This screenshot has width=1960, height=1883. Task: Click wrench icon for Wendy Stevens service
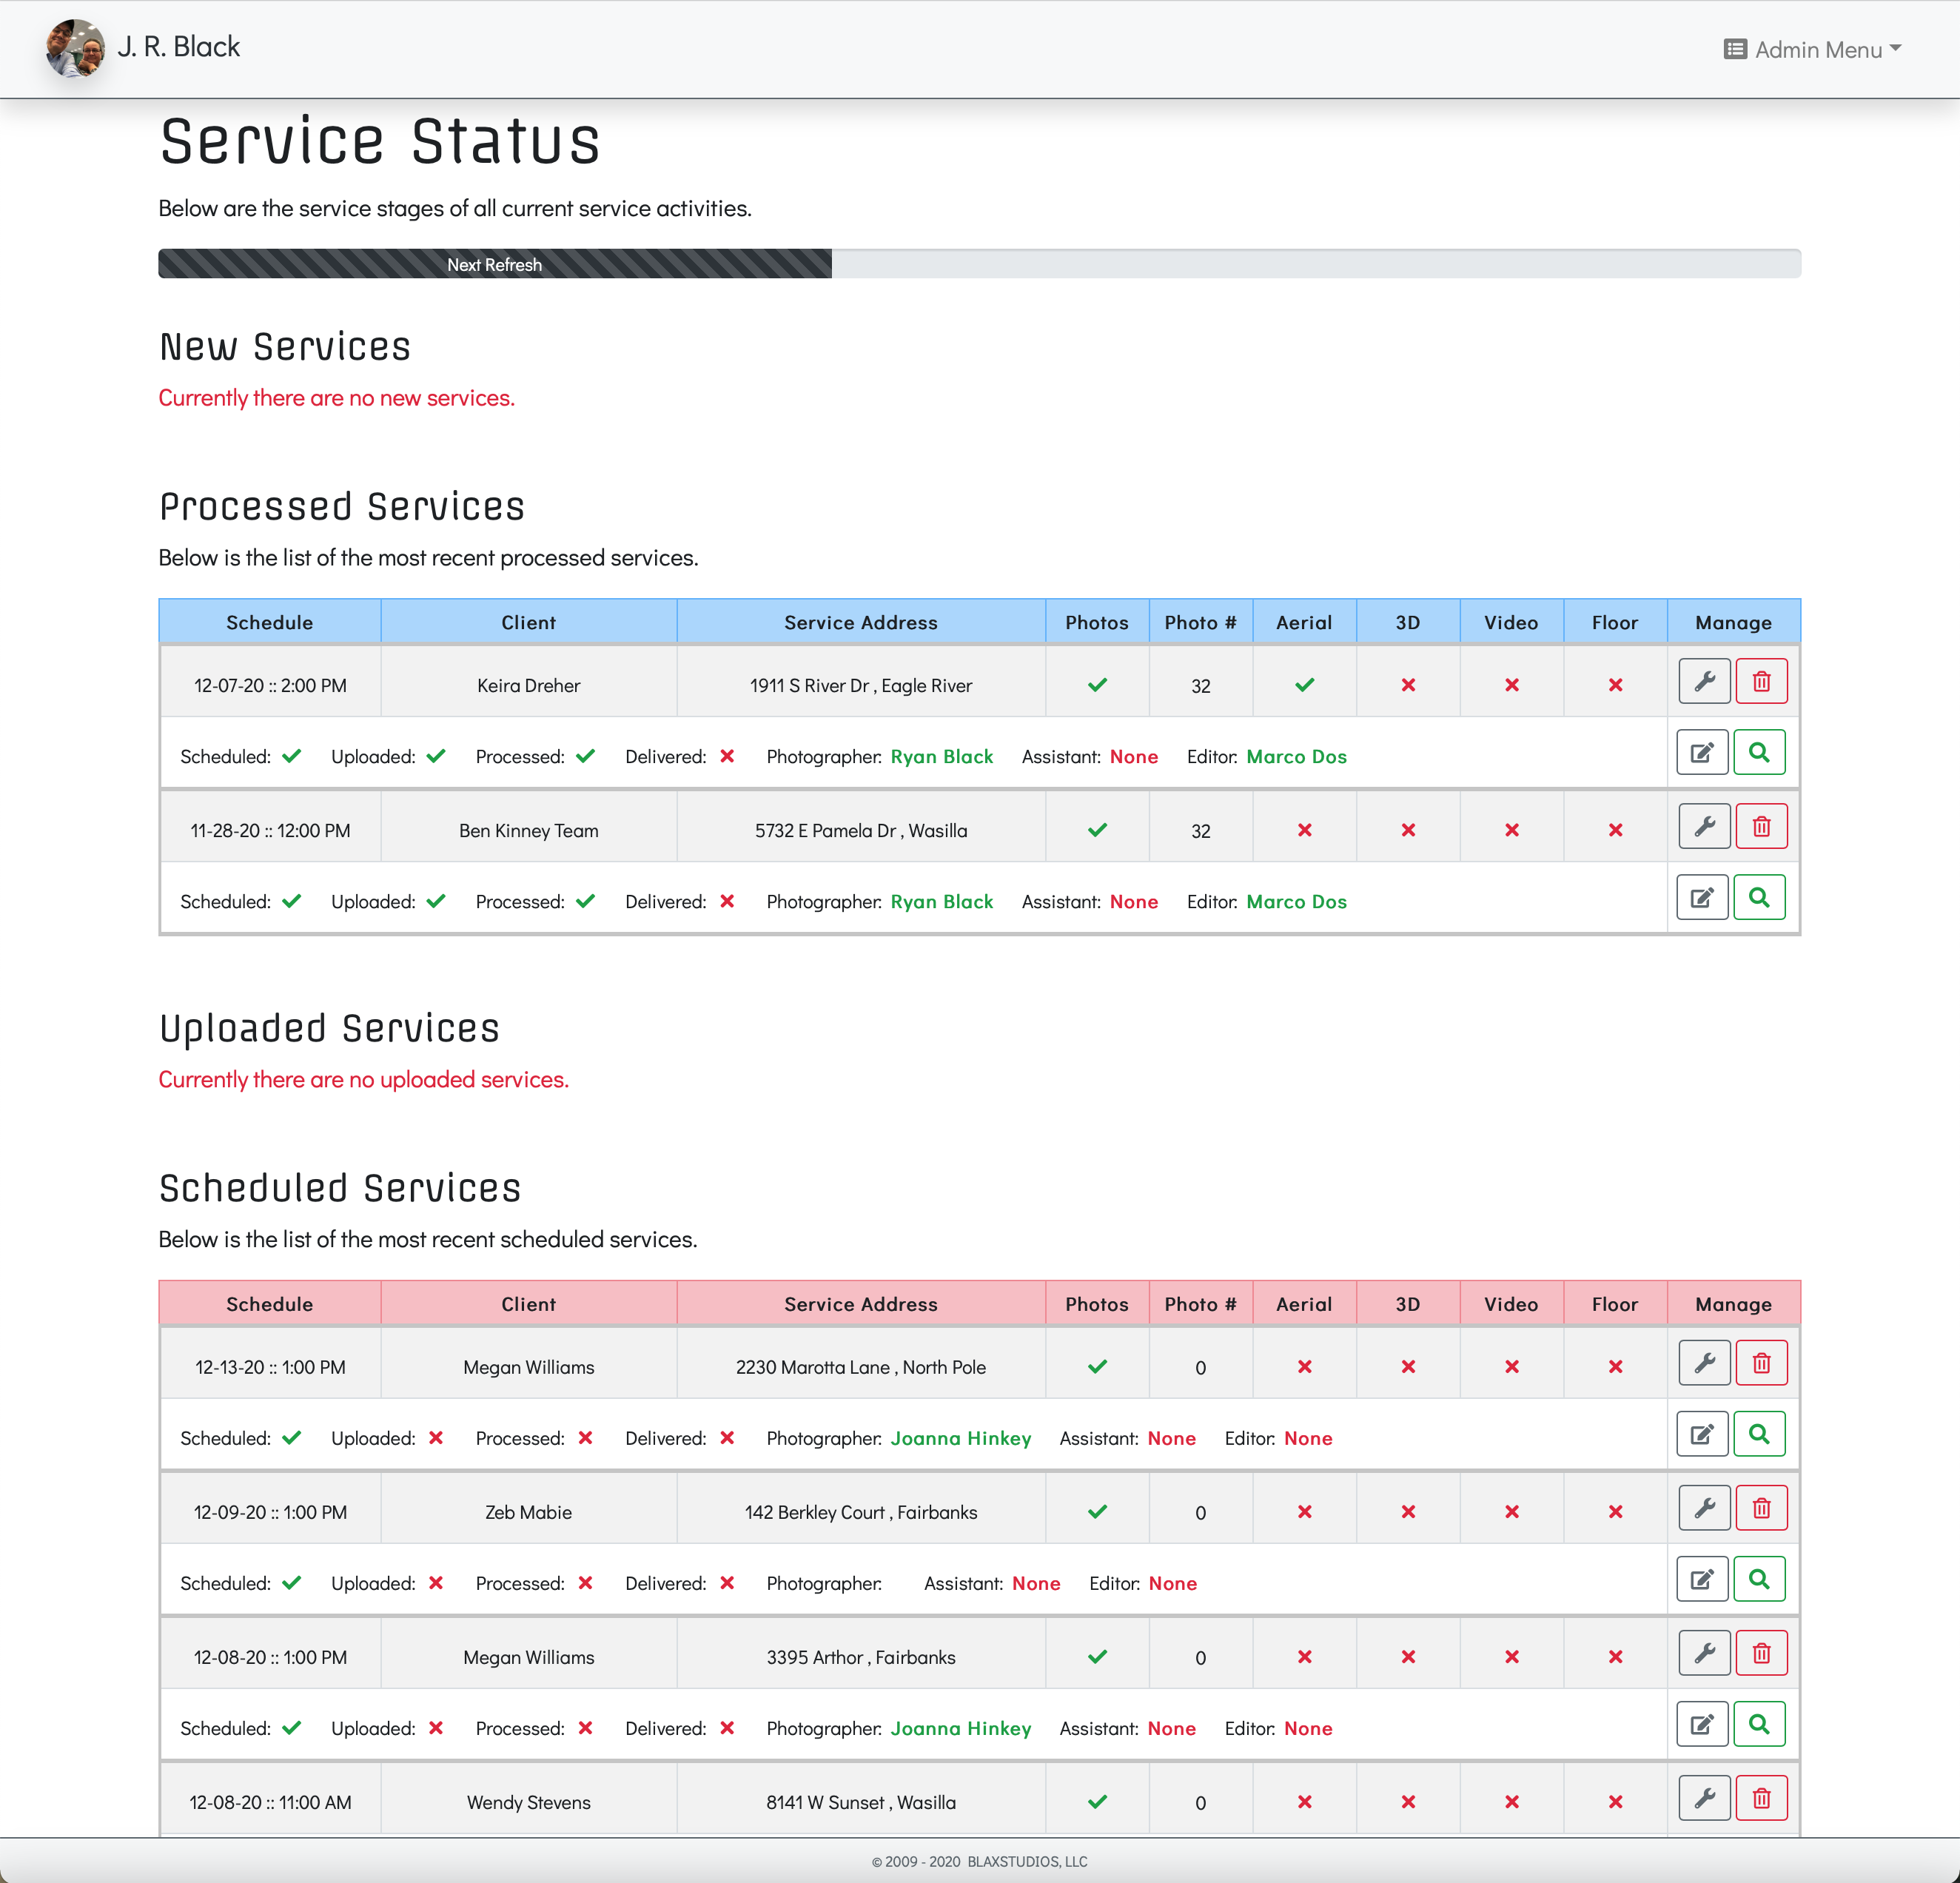tap(1704, 1799)
